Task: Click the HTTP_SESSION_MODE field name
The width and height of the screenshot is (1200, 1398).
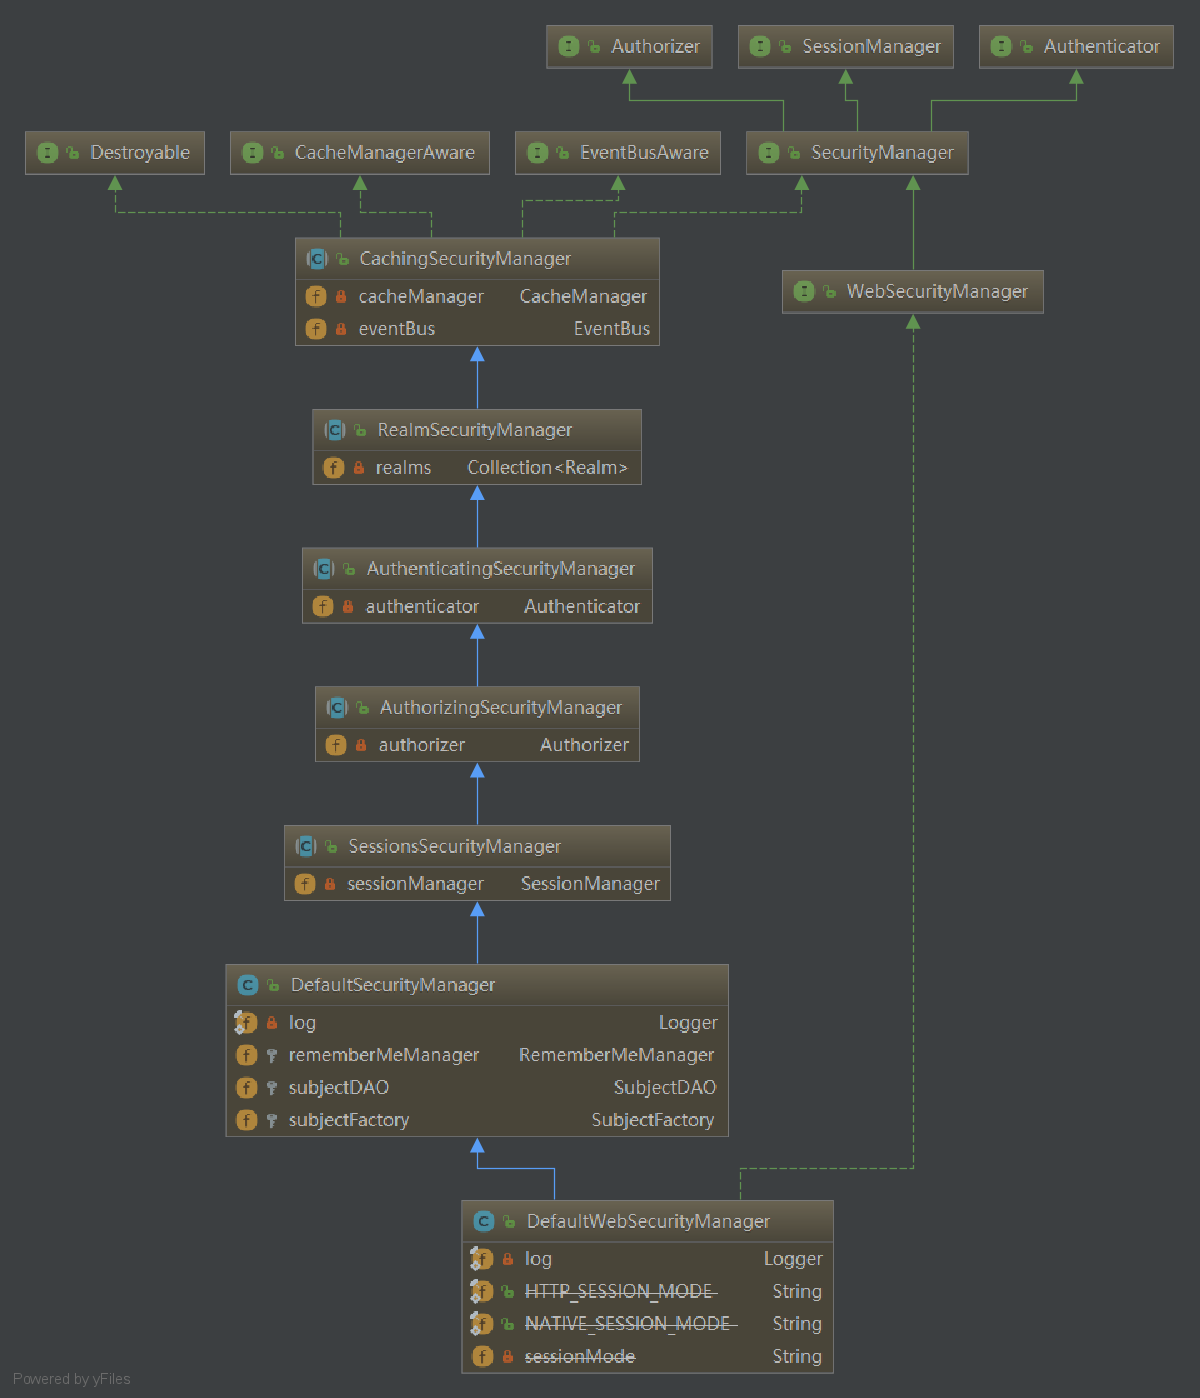Action: (619, 1291)
